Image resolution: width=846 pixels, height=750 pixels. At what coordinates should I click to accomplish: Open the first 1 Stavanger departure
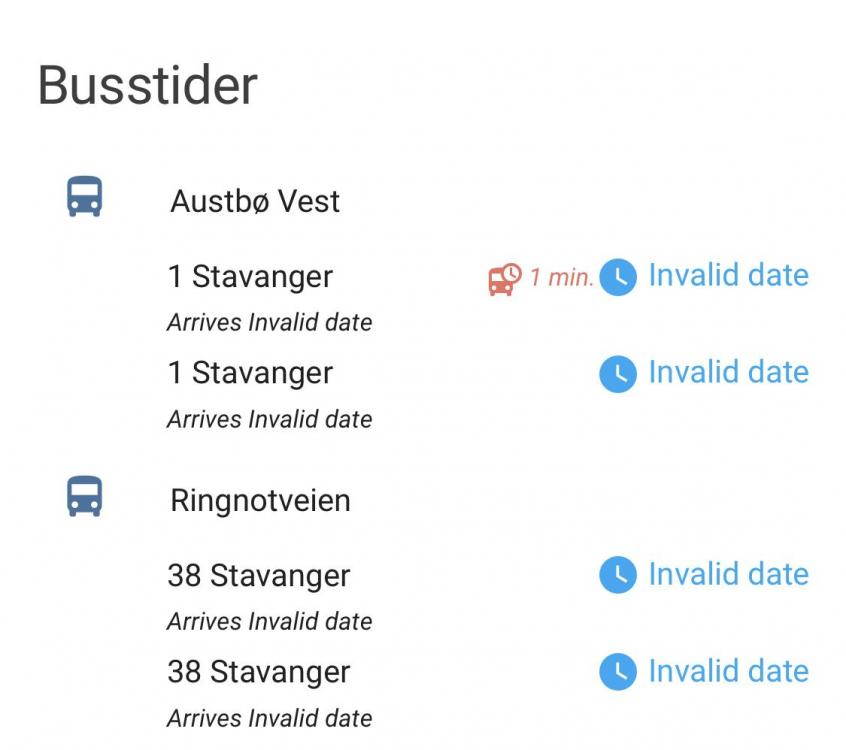click(x=250, y=276)
